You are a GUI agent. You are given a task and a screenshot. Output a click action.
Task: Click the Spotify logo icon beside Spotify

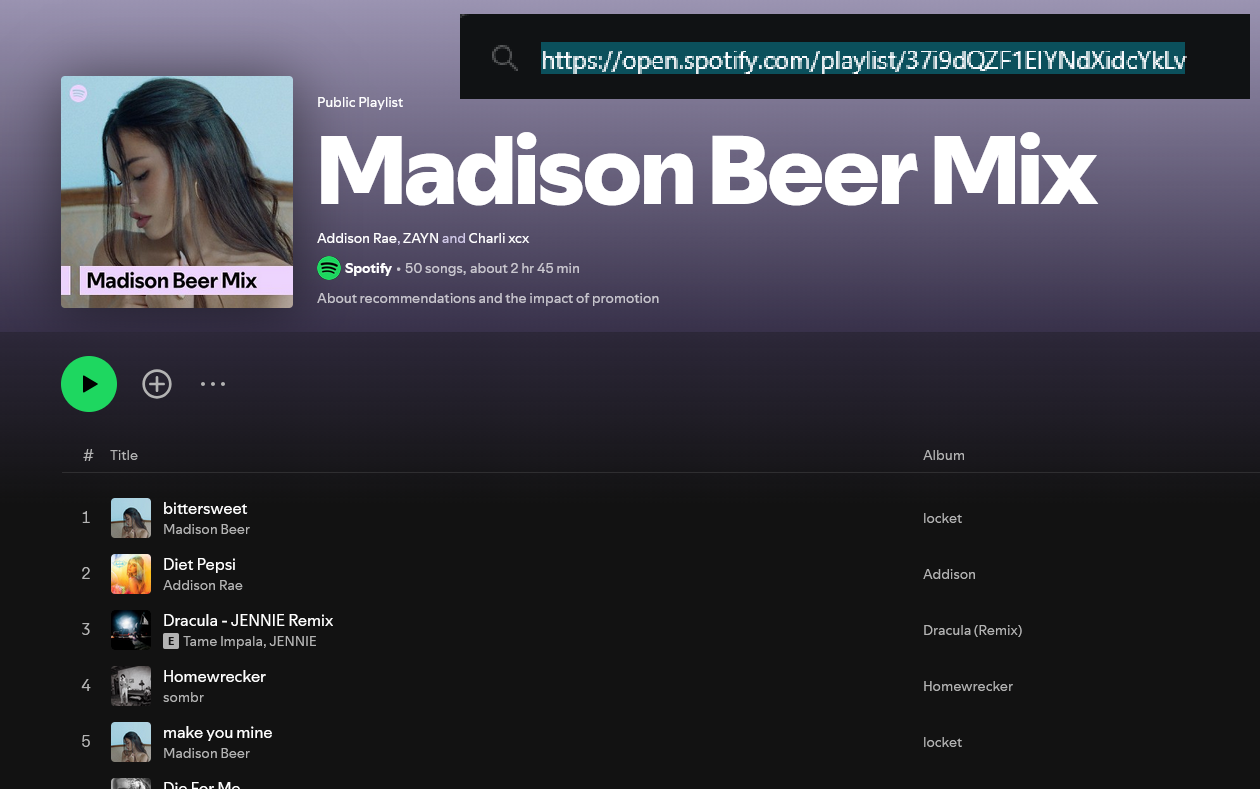[x=329, y=268]
